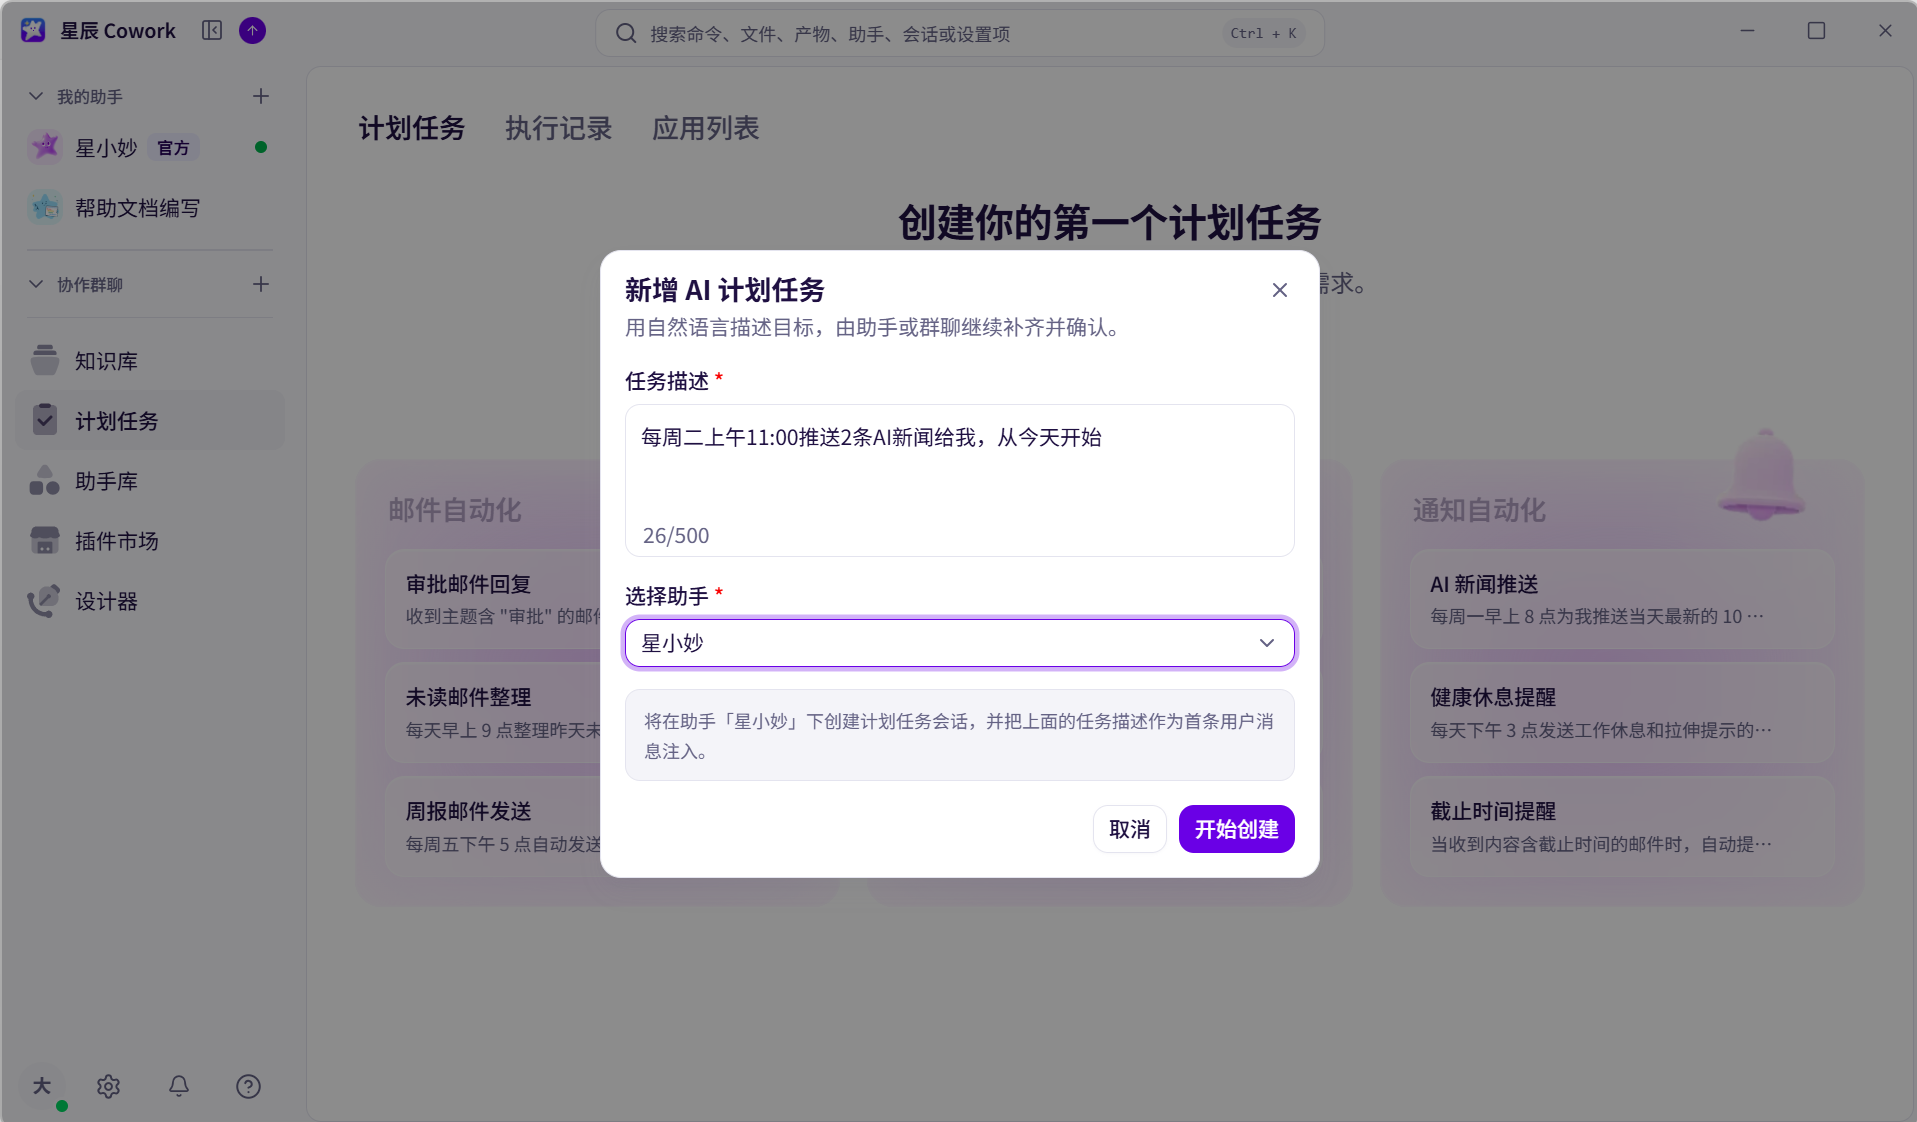1917x1122 pixels.
Task: Click the top search command box
Action: [960, 33]
